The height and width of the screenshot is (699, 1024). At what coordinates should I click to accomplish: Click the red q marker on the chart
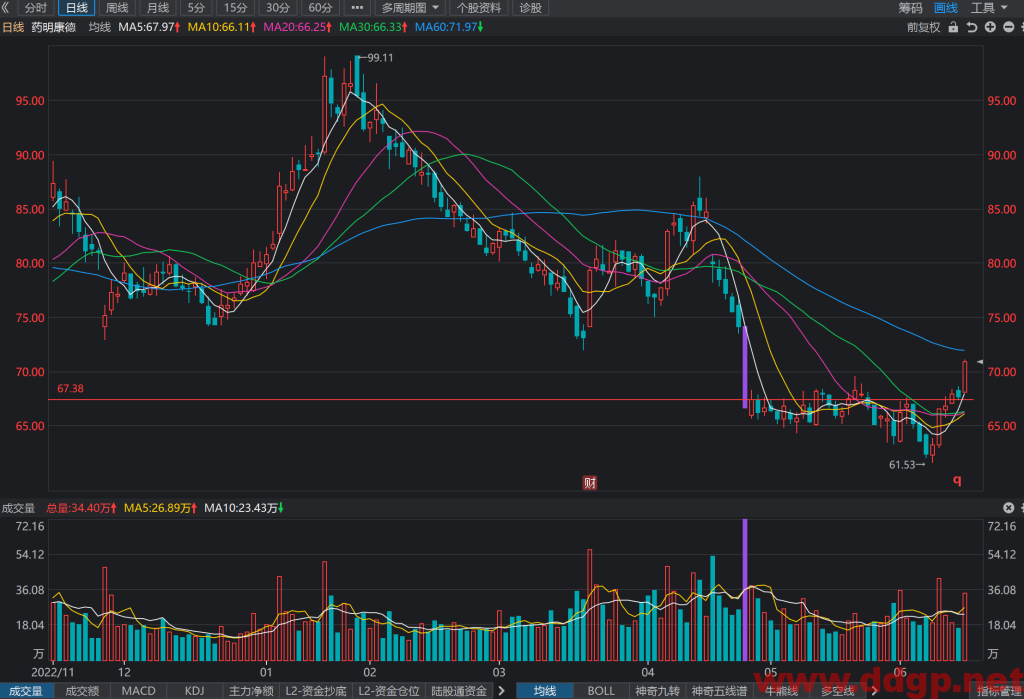[957, 480]
